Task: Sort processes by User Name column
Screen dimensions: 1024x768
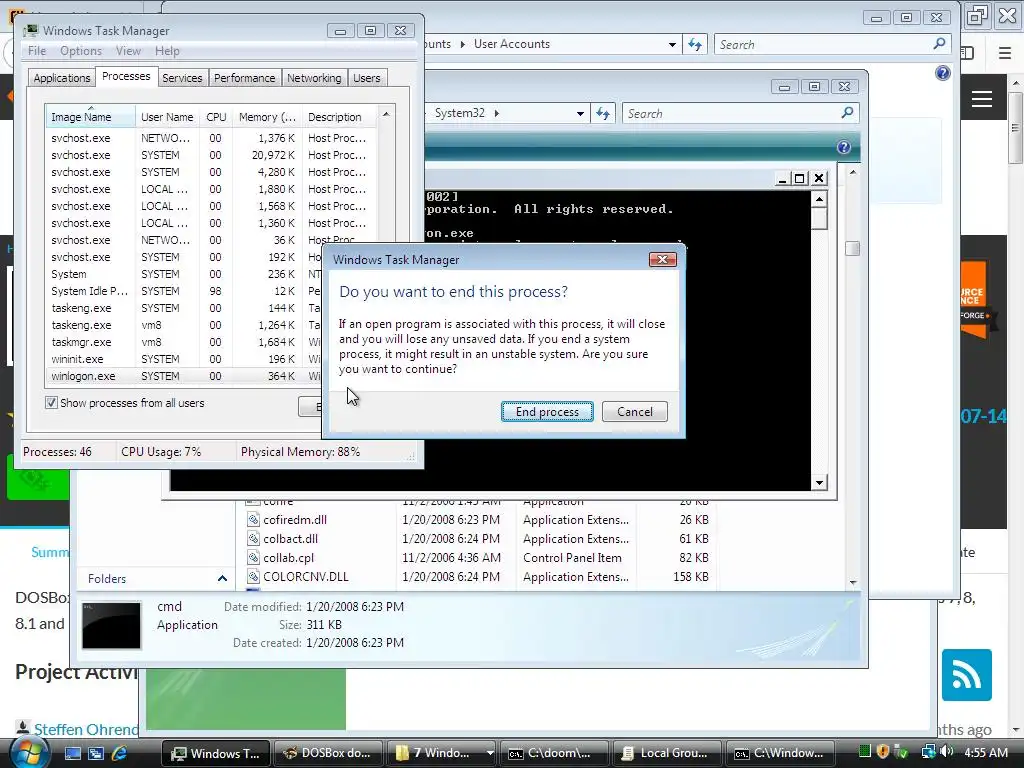Action: (x=167, y=117)
